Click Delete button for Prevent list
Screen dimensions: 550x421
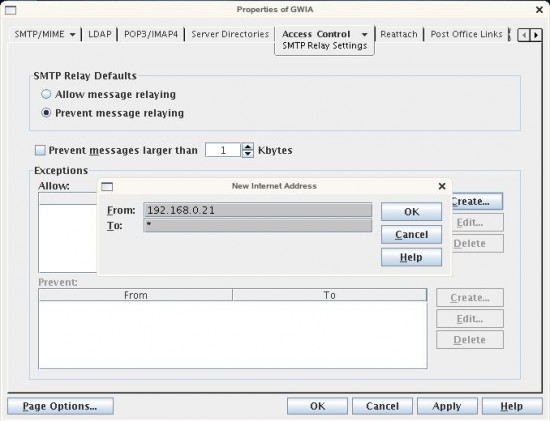pyautogui.click(x=470, y=340)
